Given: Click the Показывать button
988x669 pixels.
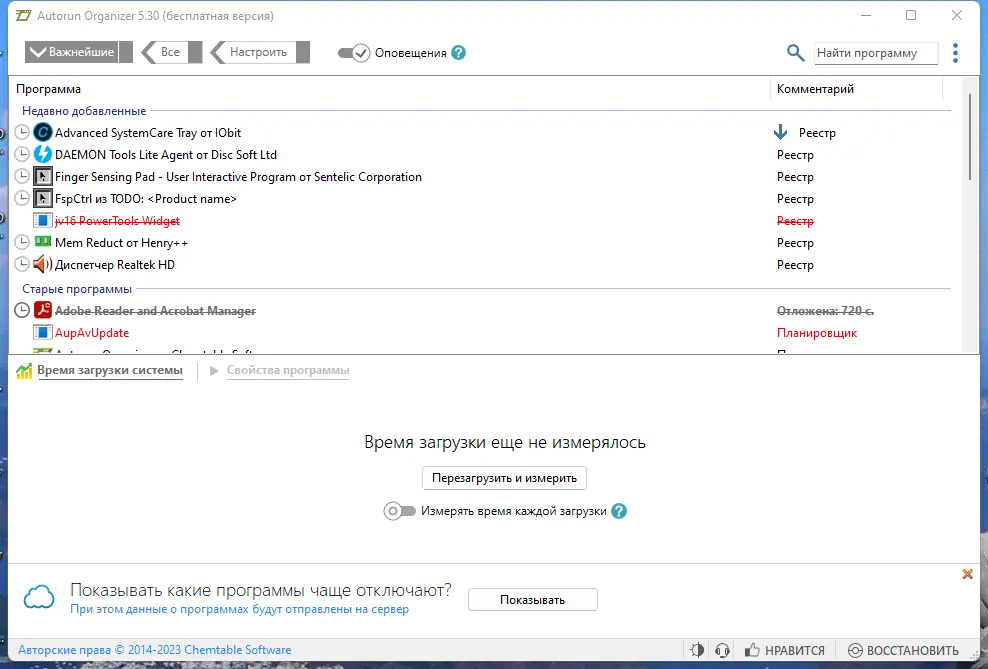Looking at the screenshot, I should [532, 600].
